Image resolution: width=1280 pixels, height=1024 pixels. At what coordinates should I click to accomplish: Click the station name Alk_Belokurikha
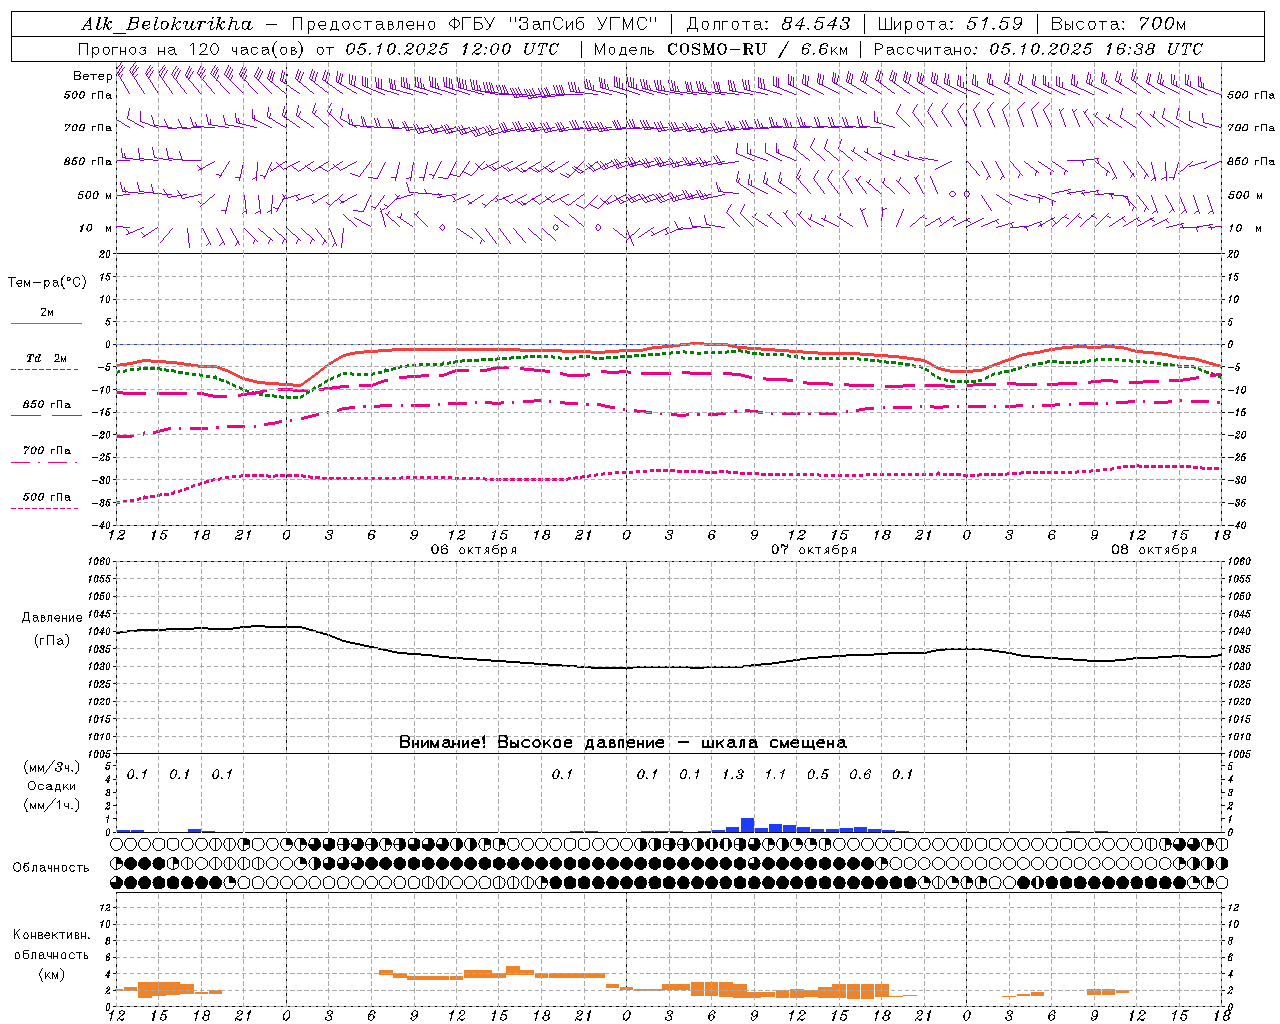(x=167, y=24)
